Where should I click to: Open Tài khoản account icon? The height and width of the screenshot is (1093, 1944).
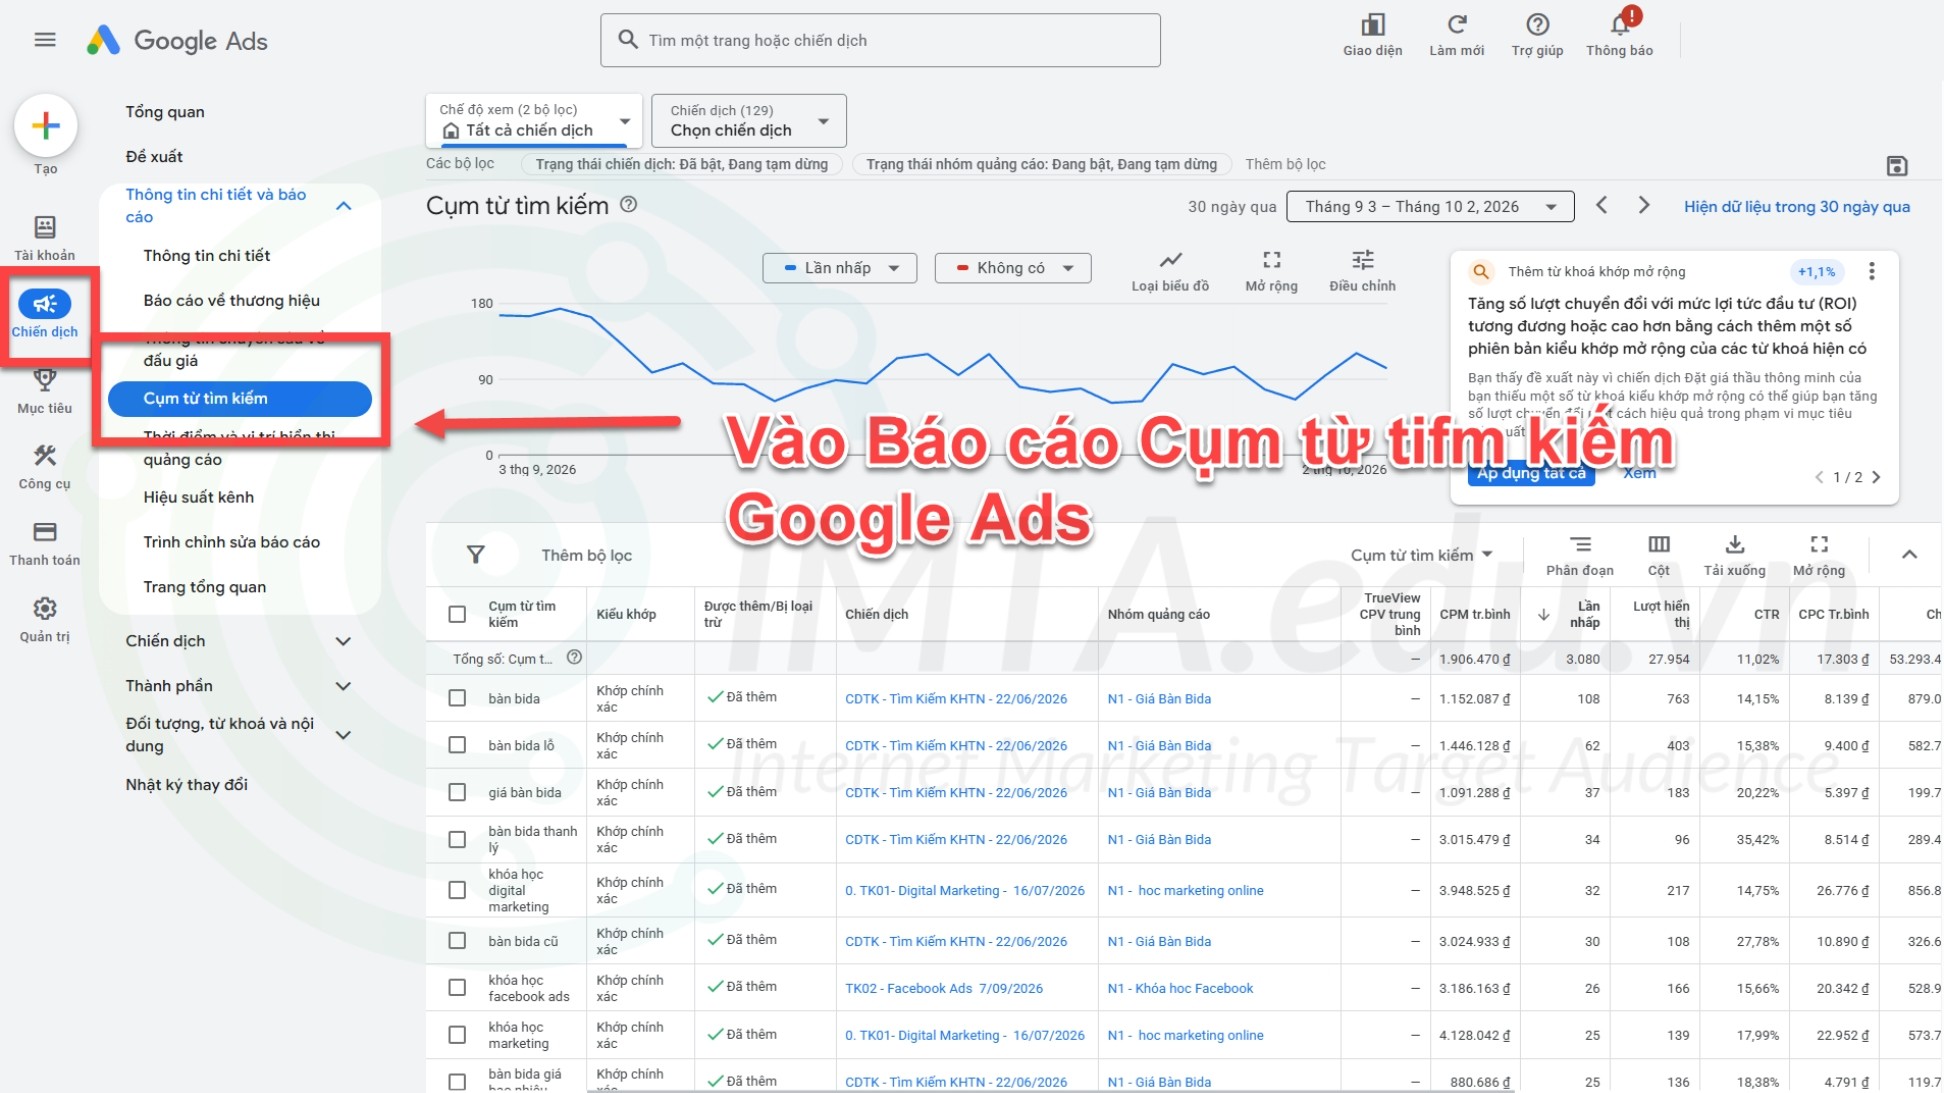click(45, 227)
